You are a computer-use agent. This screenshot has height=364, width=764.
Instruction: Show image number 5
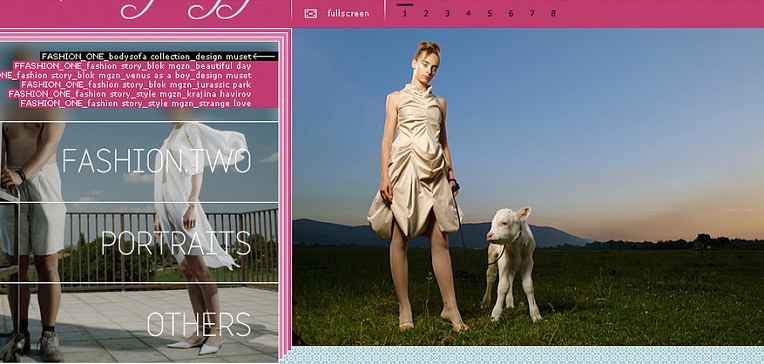pyautogui.click(x=490, y=14)
